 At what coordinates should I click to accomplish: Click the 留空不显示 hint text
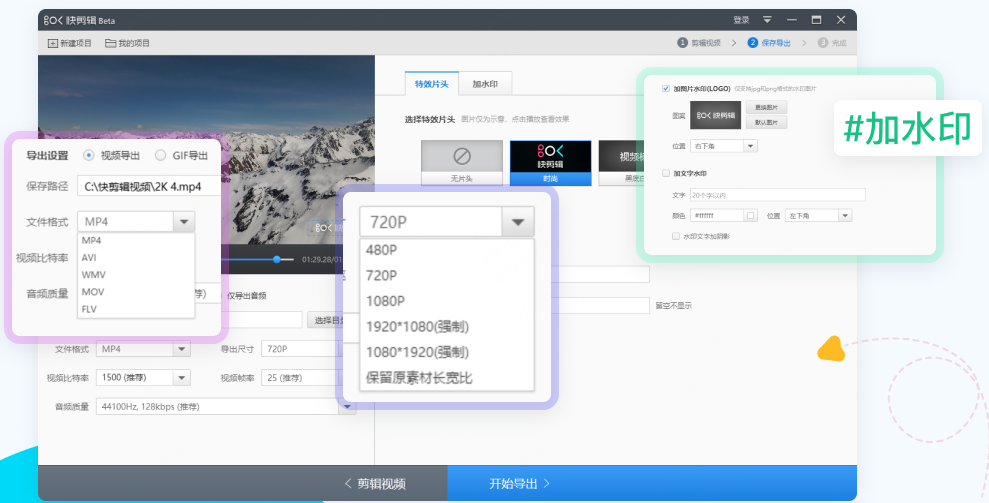[x=674, y=305]
